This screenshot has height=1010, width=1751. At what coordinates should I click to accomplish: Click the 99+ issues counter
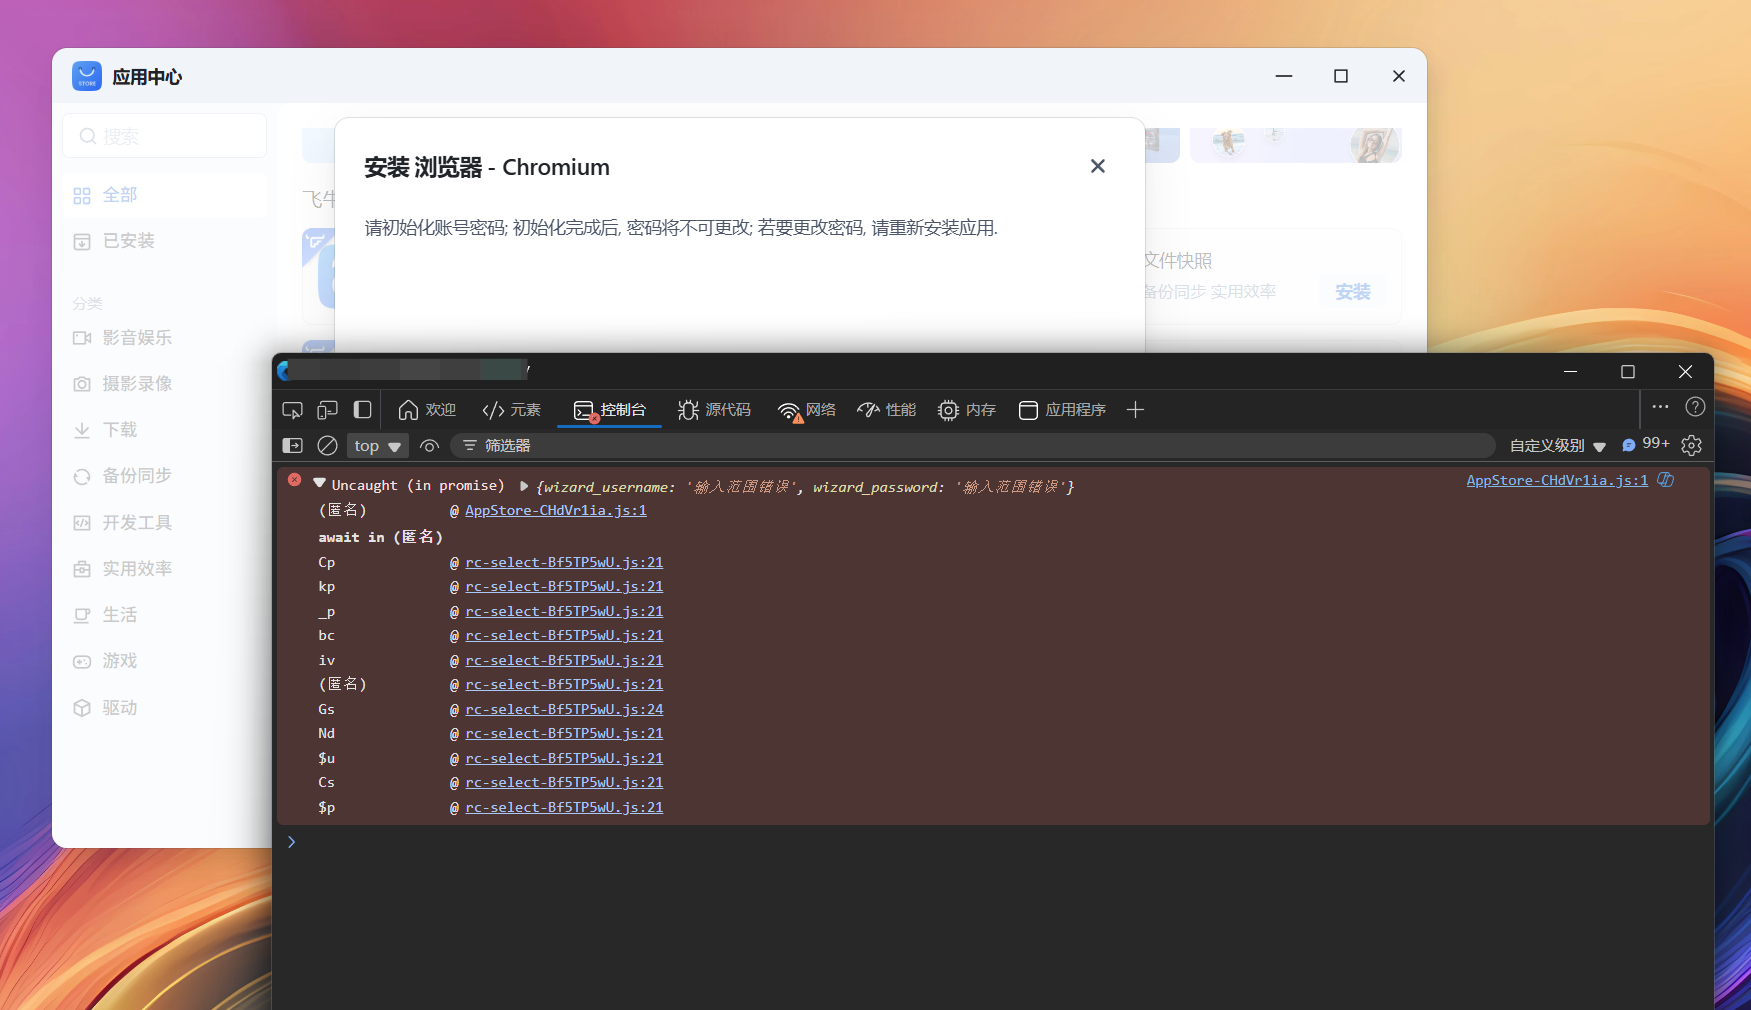1645,444
